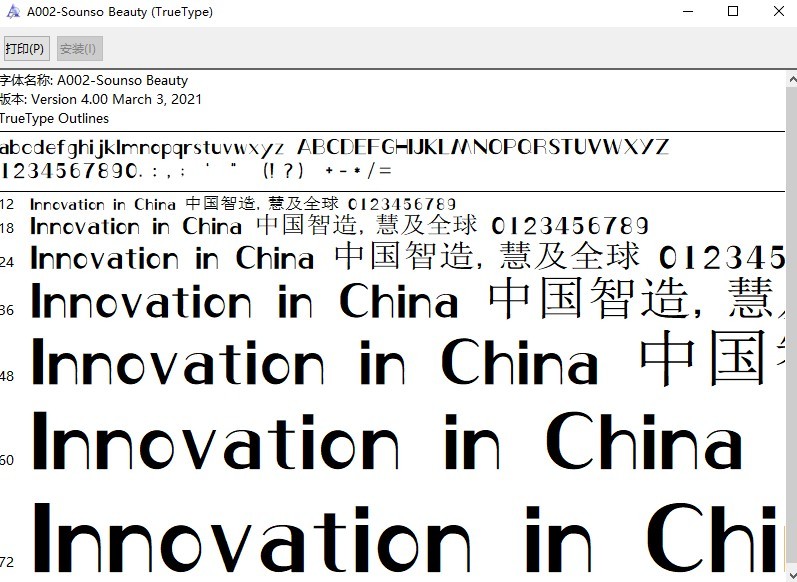Click the greyed-out 安装(I) install button

[78, 48]
